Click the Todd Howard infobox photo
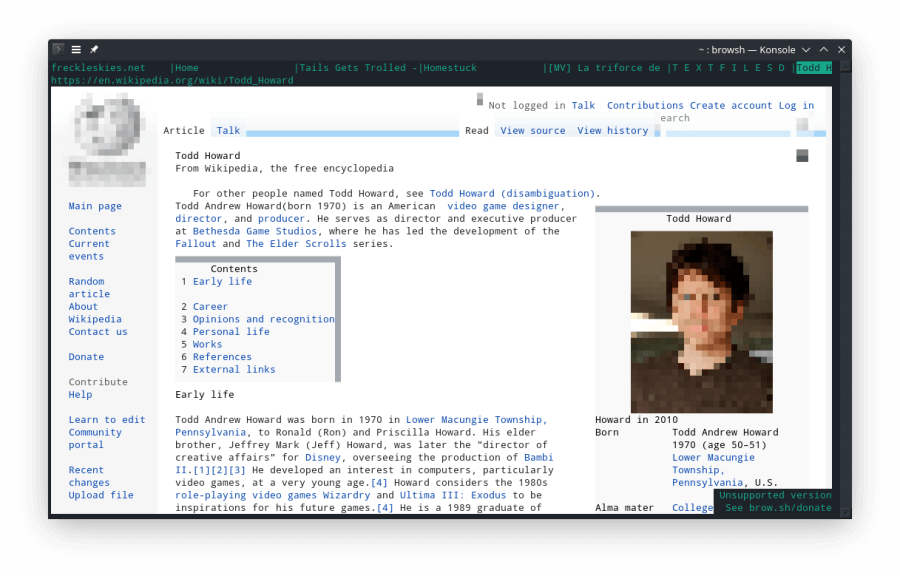The image size is (900, 576). point(701,322)
